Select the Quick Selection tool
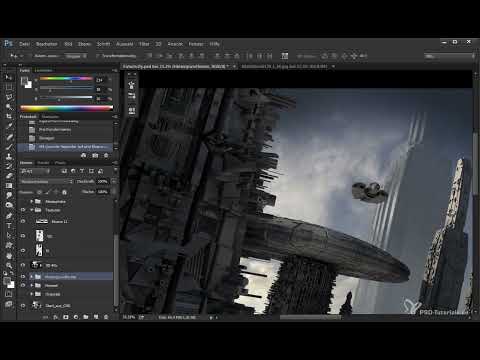The width and height of the screenshot is (480, 360). pyautogui.click(x=9, y=107)
